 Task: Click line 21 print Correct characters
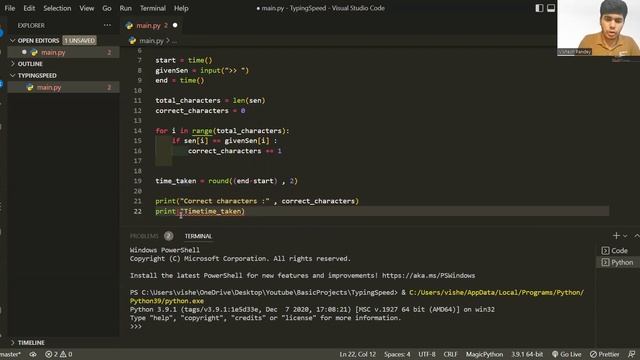click(257, 201)
